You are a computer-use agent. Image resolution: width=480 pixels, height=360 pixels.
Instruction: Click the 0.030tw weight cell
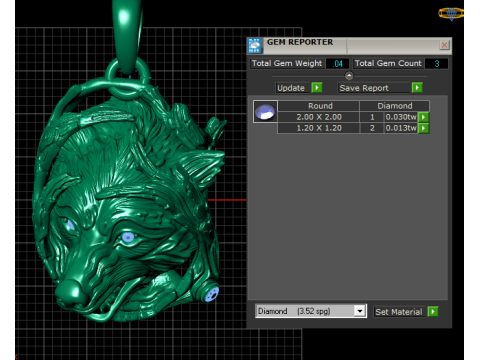[401, 117]
